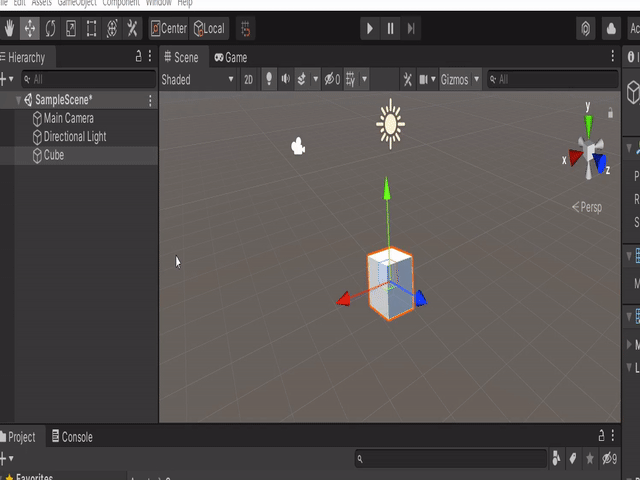Select the Rotate tool
The image size is (640, 480).
pyautogui.click(x=50, y=29)
